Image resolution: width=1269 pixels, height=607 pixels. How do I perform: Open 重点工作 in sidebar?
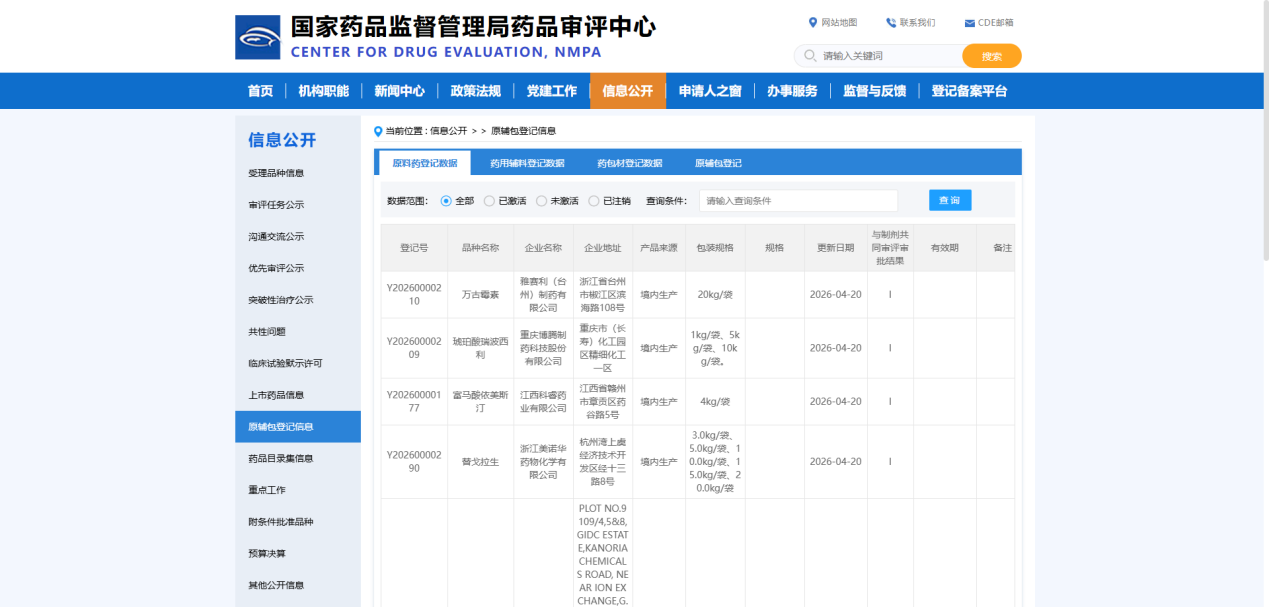298,490
